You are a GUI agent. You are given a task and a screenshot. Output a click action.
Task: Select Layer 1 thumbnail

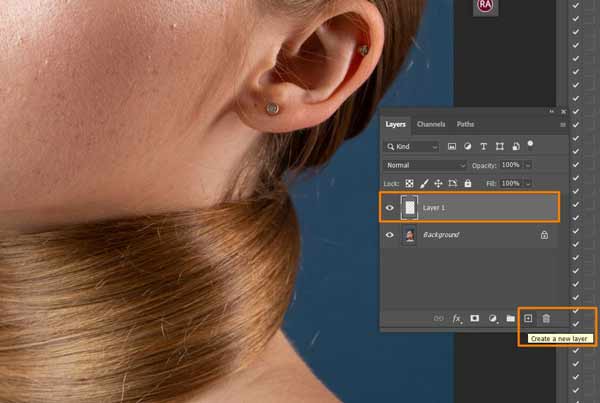[409, 208]
